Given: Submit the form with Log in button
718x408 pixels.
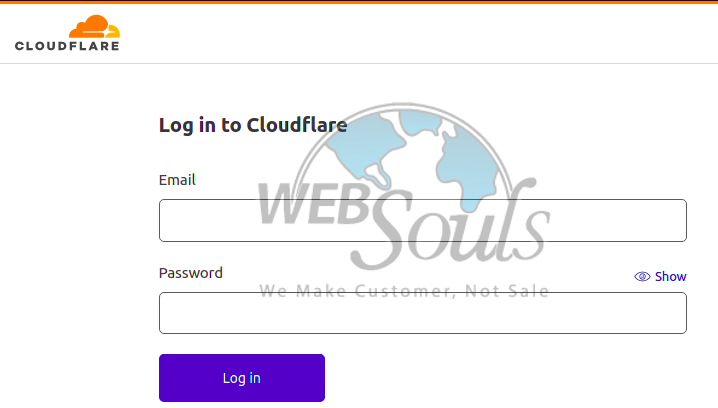Looking at the screenshot, I should pos(242,378).
